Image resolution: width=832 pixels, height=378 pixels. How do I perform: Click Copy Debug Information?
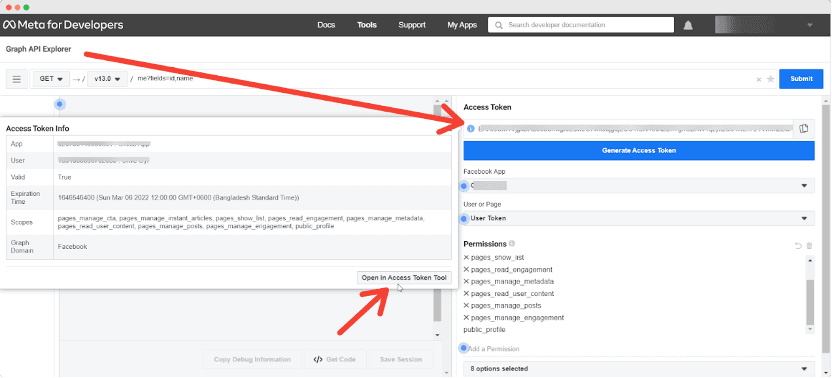(x=252, y=359)
